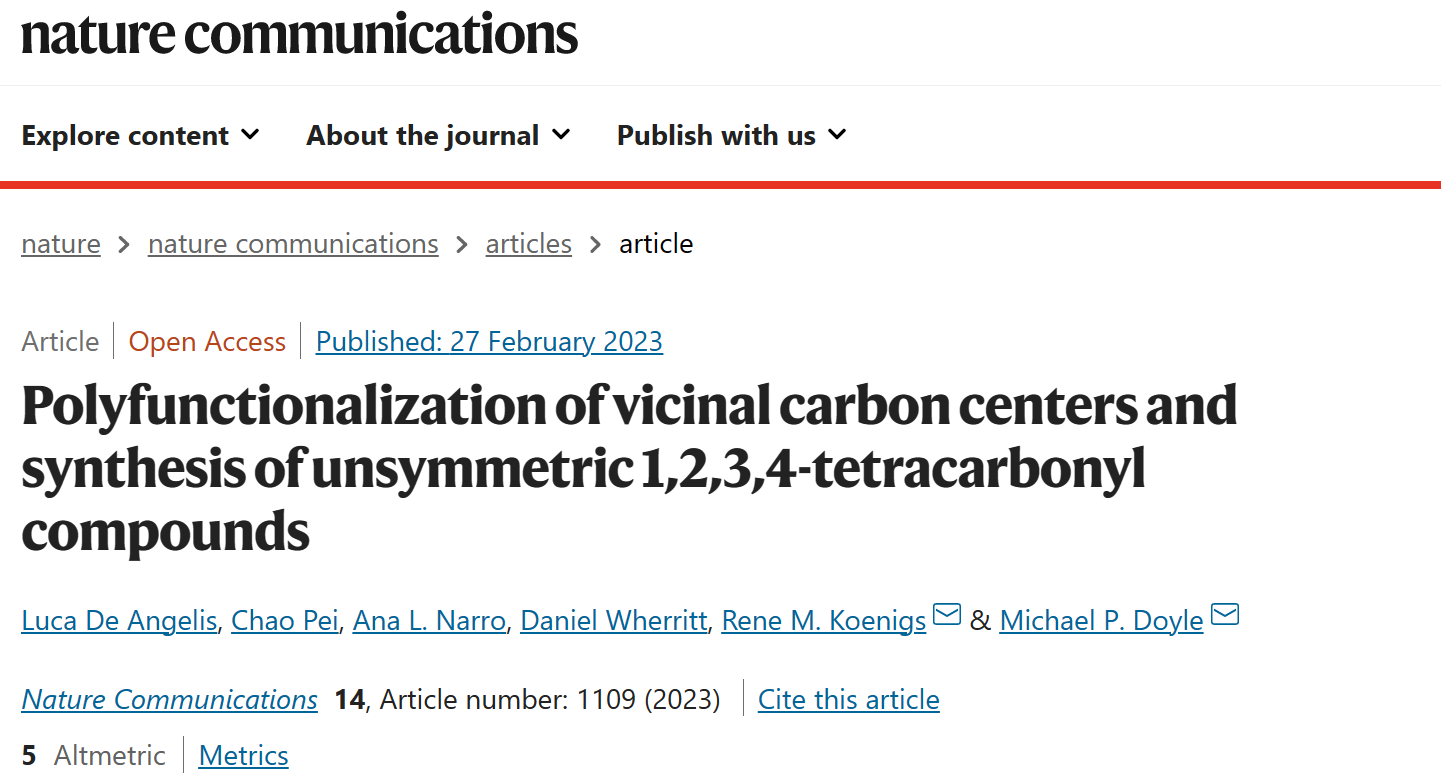Open author Luca De Angelis

coord(119,621)
